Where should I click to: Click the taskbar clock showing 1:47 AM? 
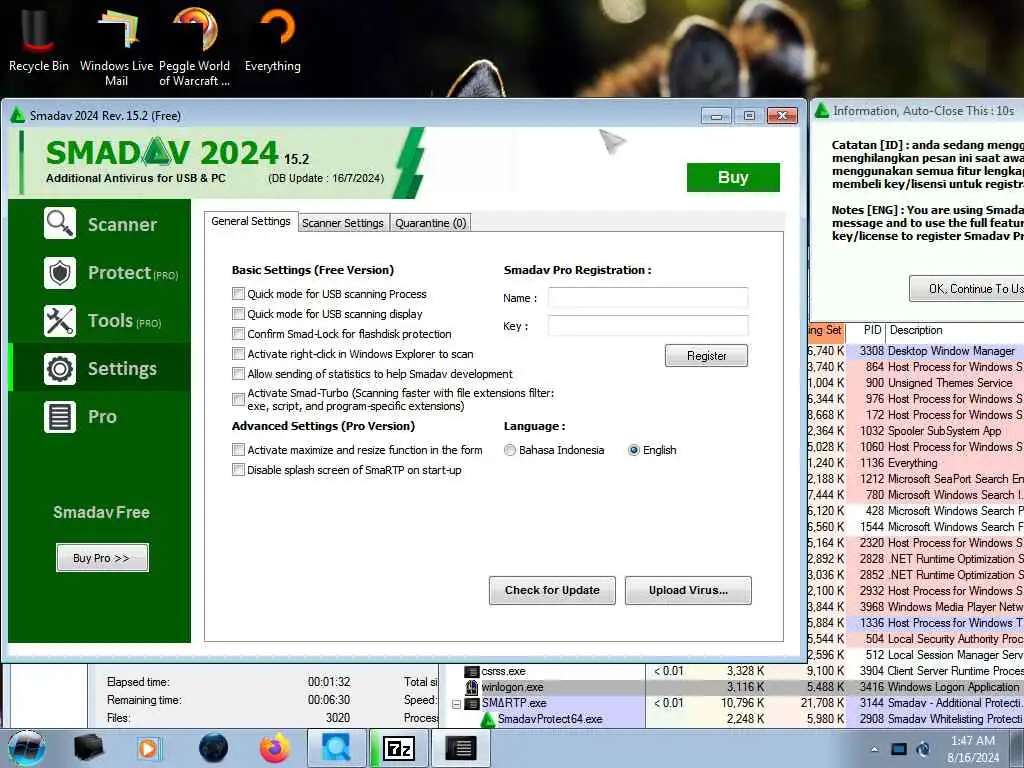coord(973,749)
